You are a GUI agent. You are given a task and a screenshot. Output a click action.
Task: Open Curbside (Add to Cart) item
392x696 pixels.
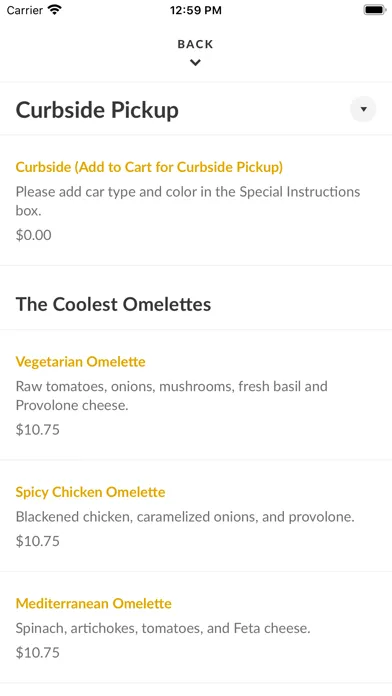point(149,167)
